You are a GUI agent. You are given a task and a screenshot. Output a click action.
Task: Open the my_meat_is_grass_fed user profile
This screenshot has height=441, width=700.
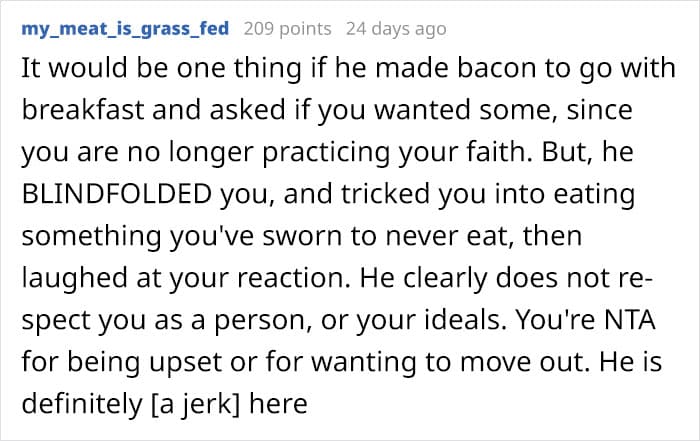pyautogui.click(x=125, y=29)
